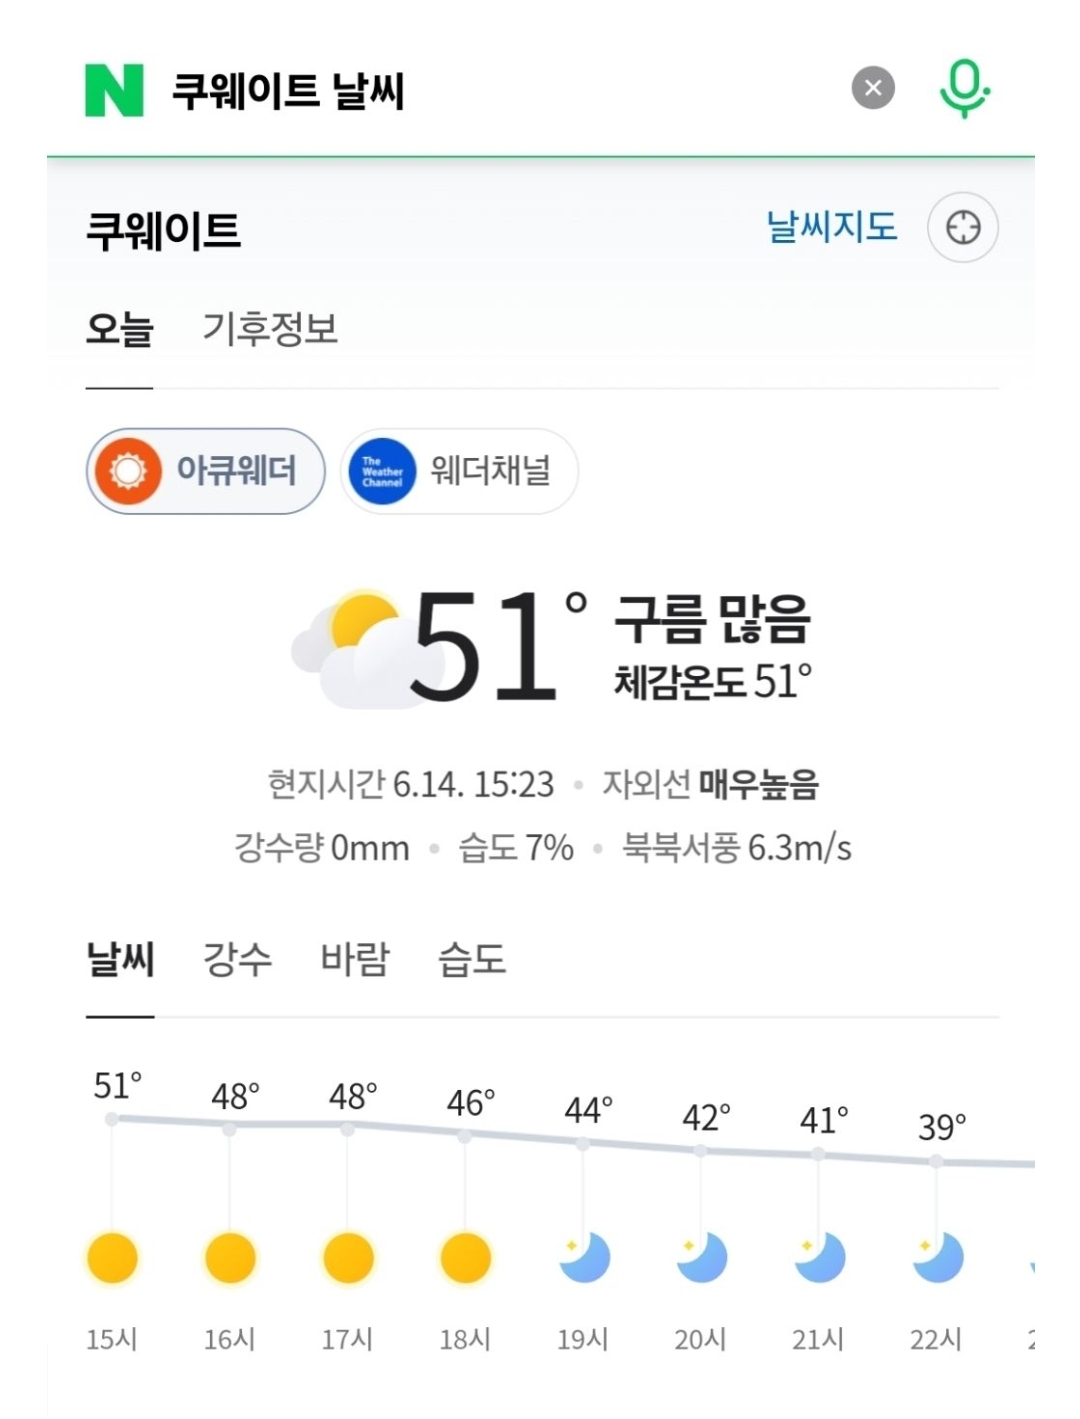Activate the green microphone voice search
This screenshot has width=1080, height=1419.
[x=964, y=89]
